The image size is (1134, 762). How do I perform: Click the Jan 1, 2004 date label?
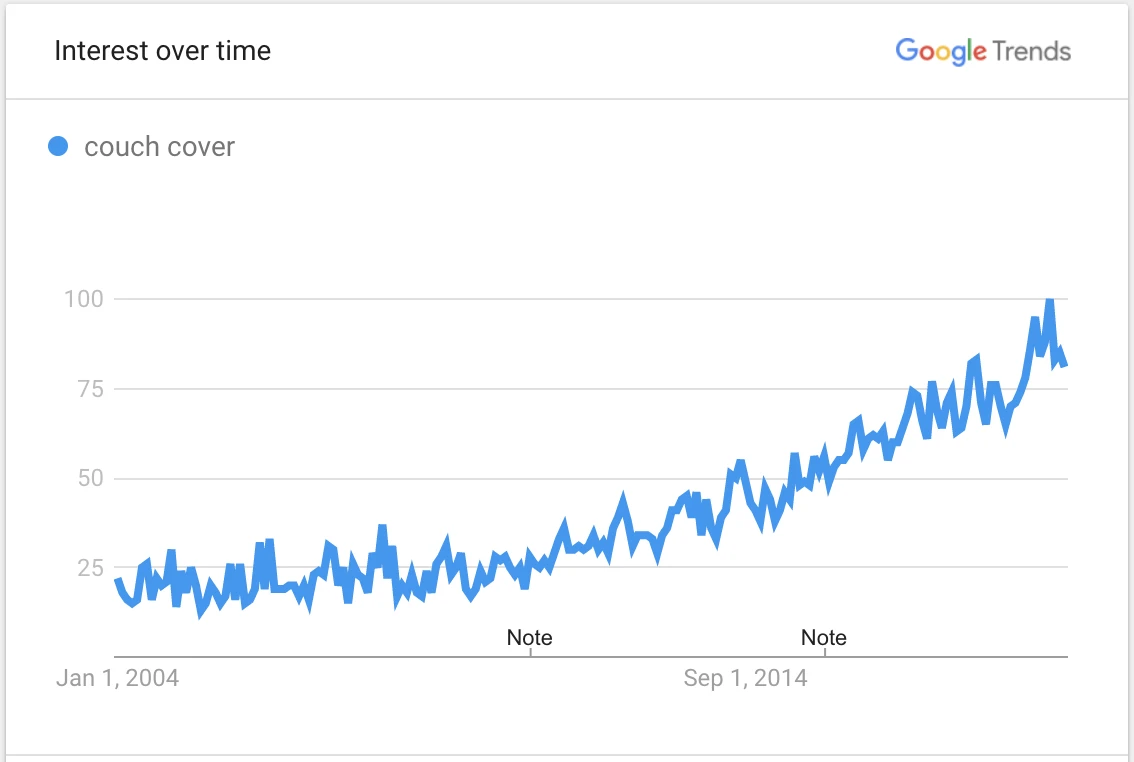tap(117, 678)
